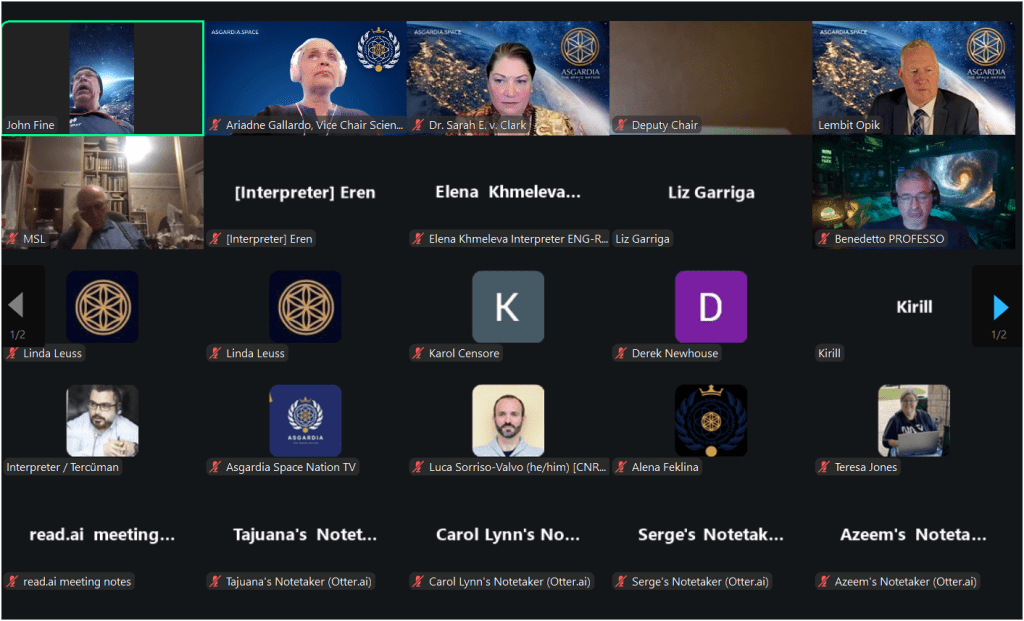Go to next gallery page arrow

click(x=1000, y=307)
